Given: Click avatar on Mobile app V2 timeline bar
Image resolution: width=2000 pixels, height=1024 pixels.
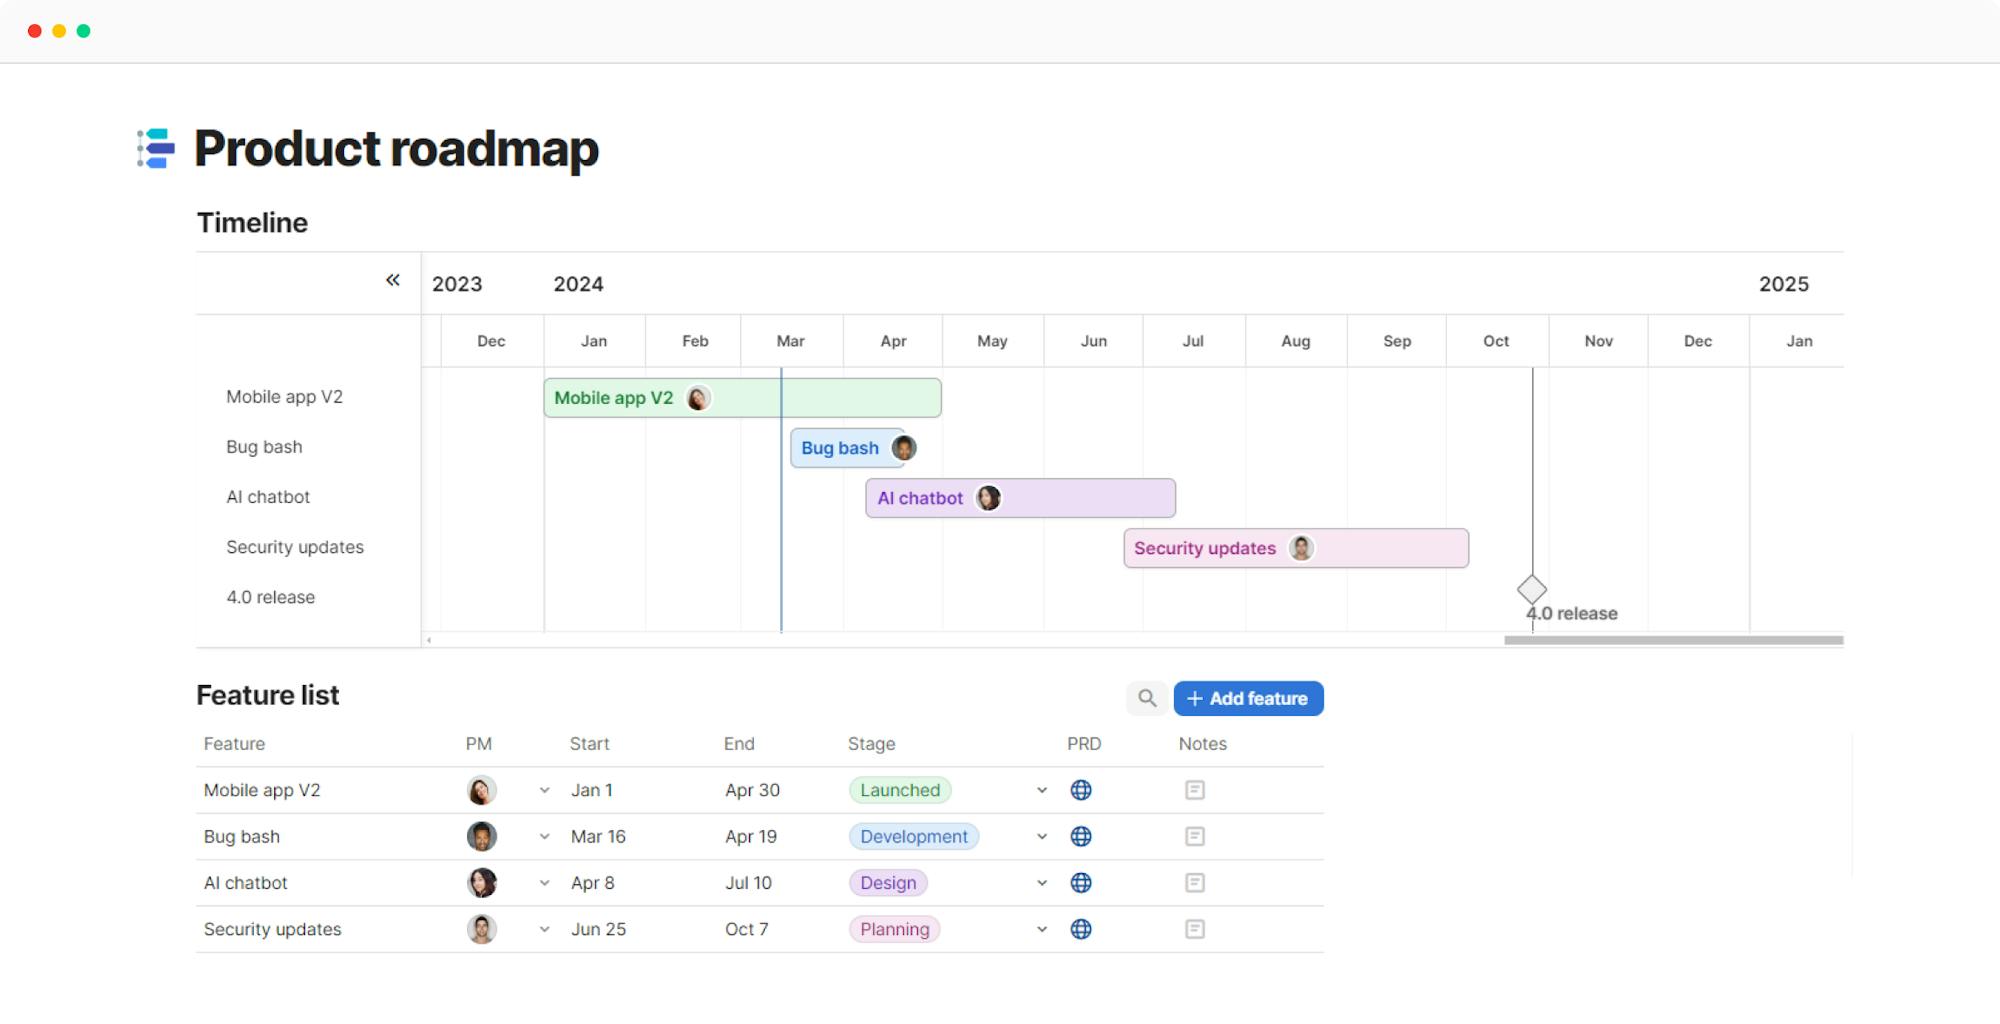Looking at the screenshot, I should click(x=698, y=398).
